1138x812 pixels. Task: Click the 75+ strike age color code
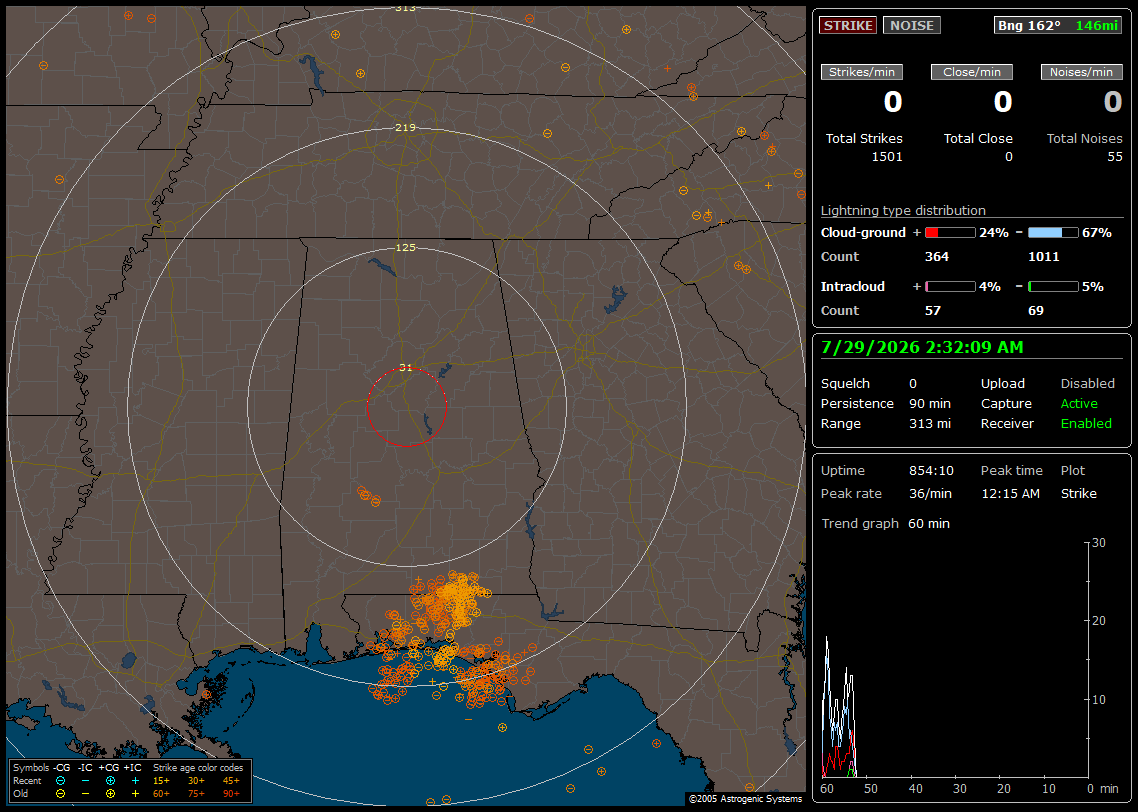click(196, 794)
